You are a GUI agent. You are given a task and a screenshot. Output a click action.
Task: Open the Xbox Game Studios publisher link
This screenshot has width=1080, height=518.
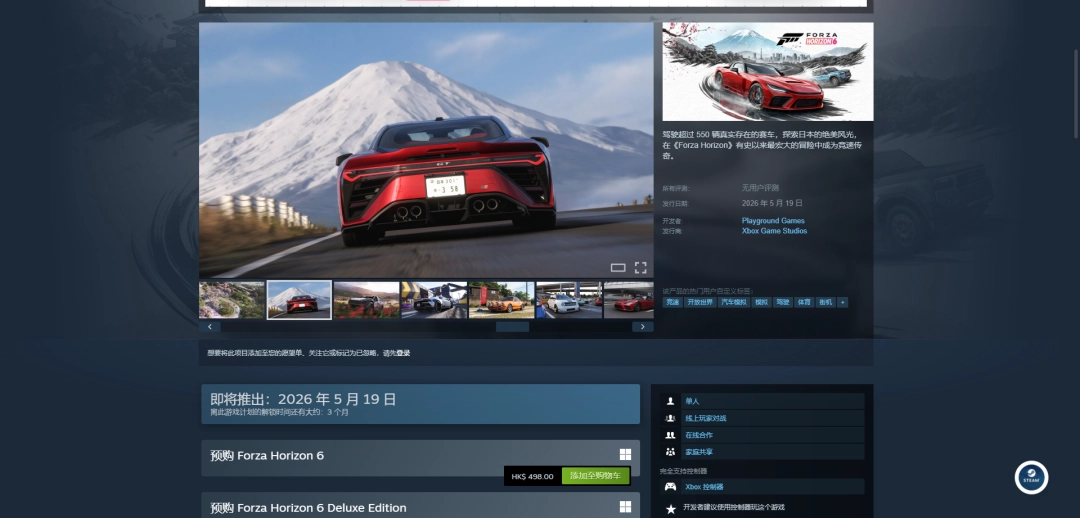pyautogui.click(x=774, y=231)
